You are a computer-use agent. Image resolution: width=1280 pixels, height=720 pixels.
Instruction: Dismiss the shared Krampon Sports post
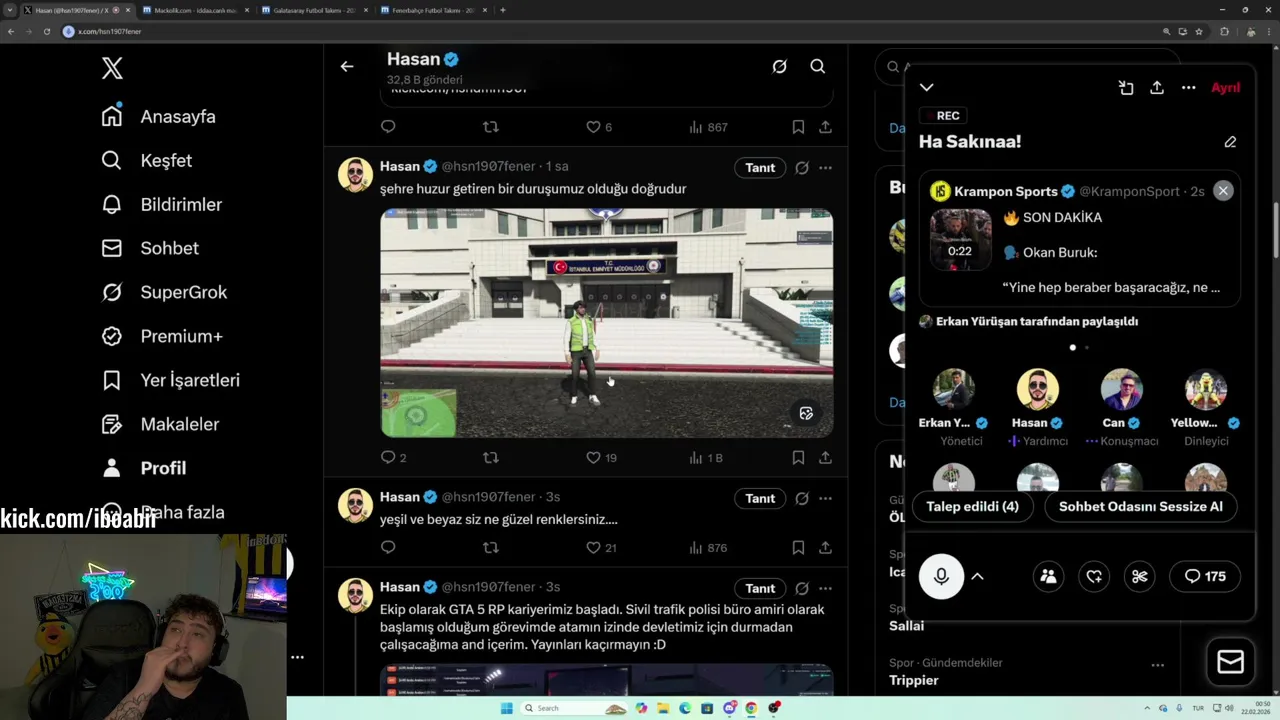click(1223, 191)
